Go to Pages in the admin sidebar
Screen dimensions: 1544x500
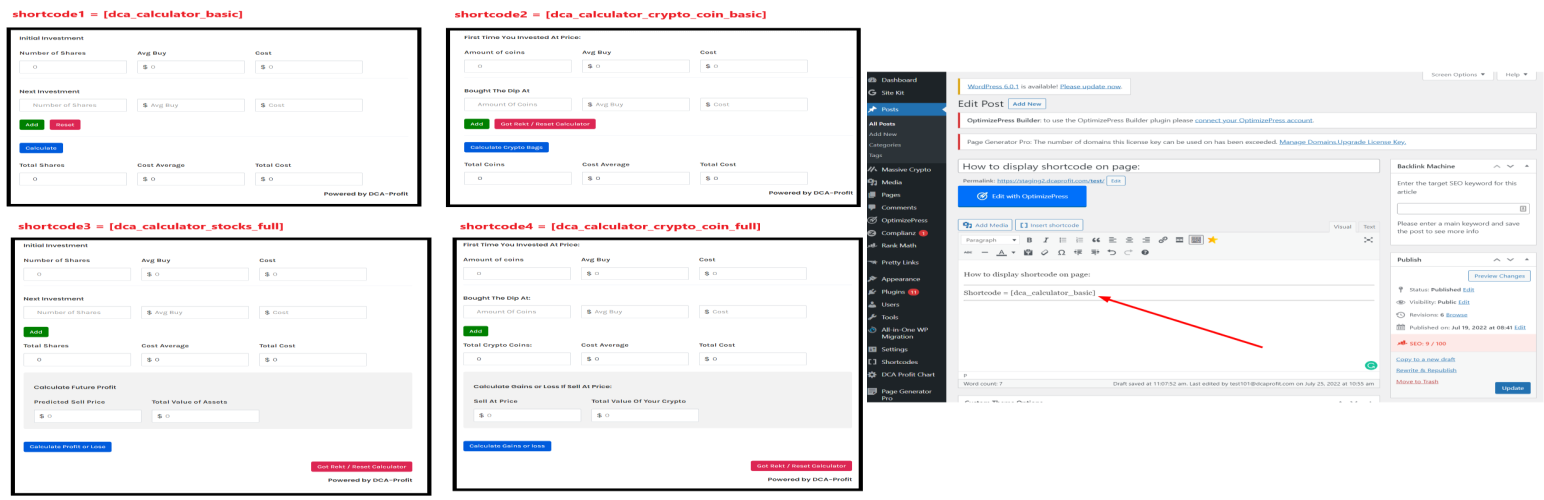tap(891, 194)
